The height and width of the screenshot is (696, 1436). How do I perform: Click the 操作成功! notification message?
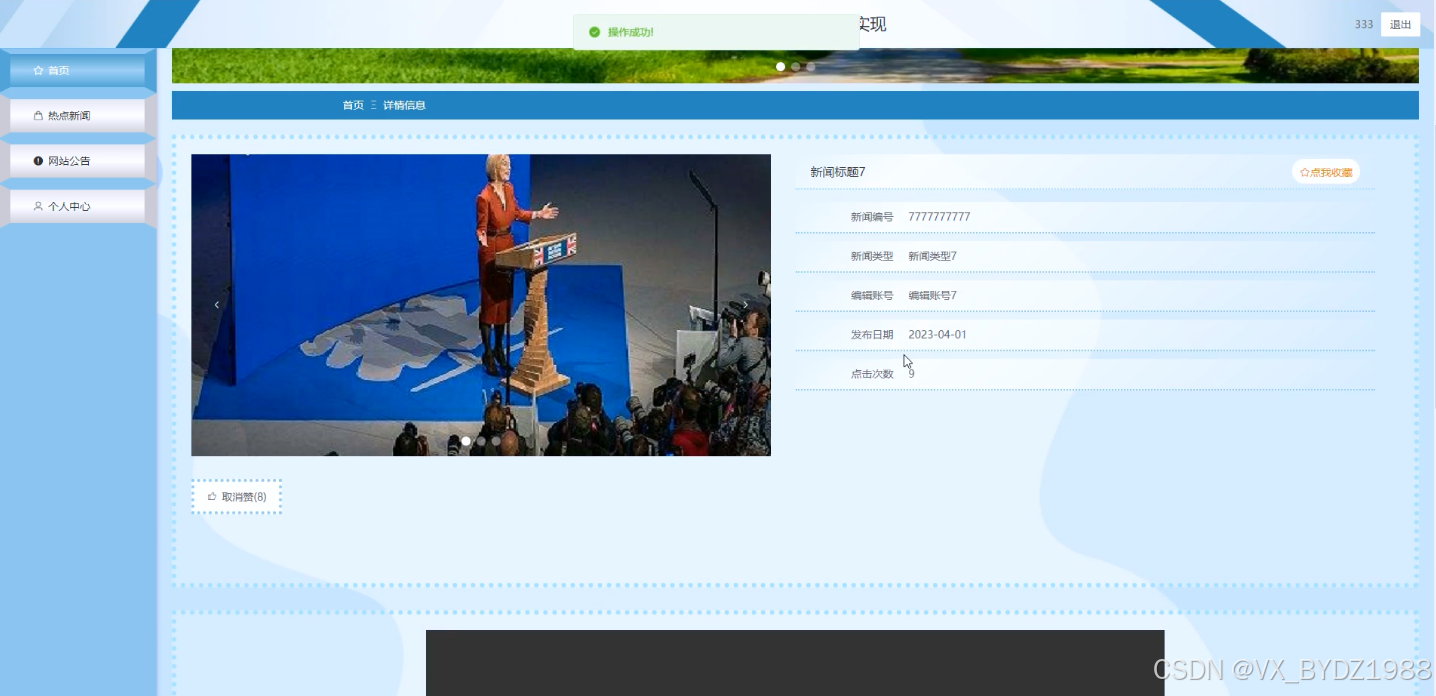(631, 32)
